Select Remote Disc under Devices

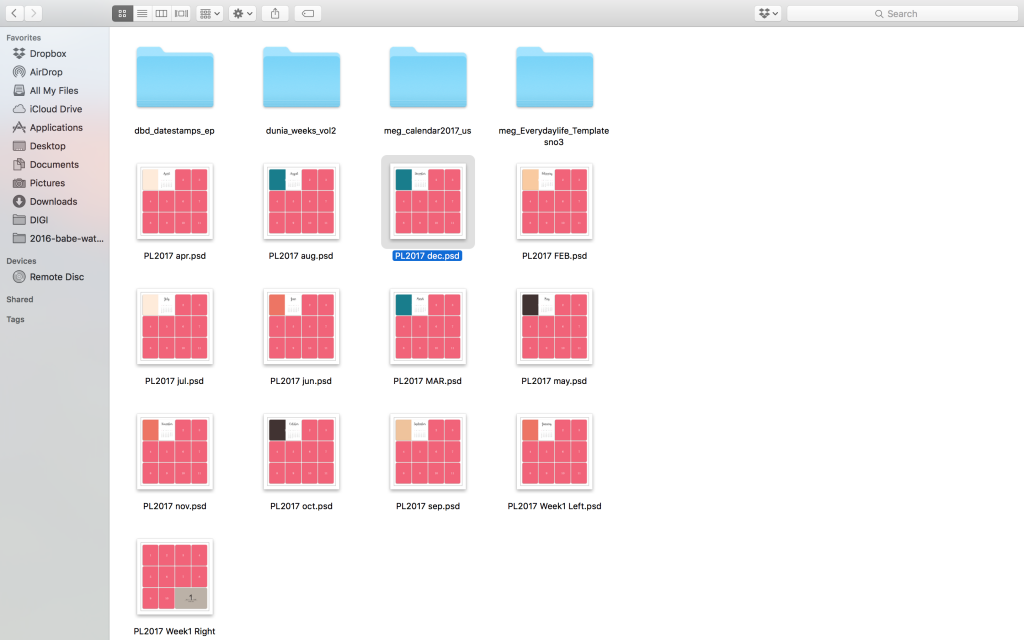pyautogui.click(x=57, y=277)
